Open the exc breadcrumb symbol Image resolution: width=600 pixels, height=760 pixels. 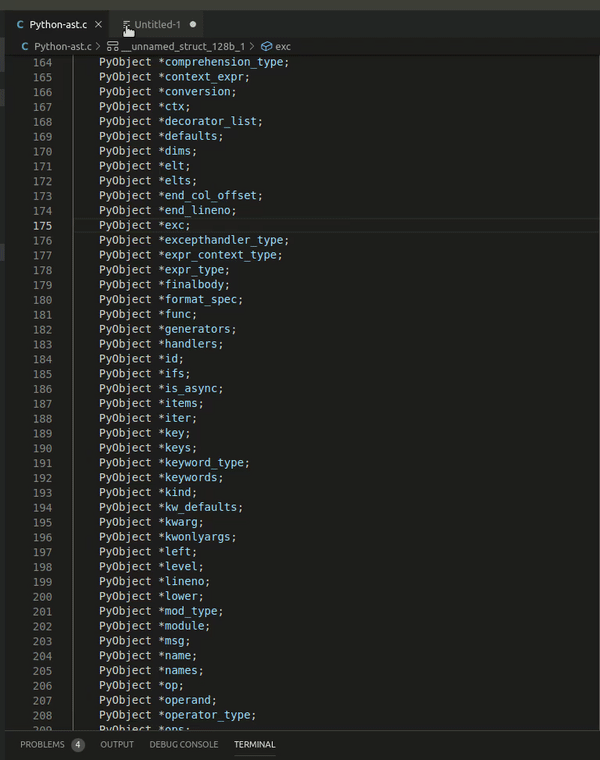click(283, 47)
